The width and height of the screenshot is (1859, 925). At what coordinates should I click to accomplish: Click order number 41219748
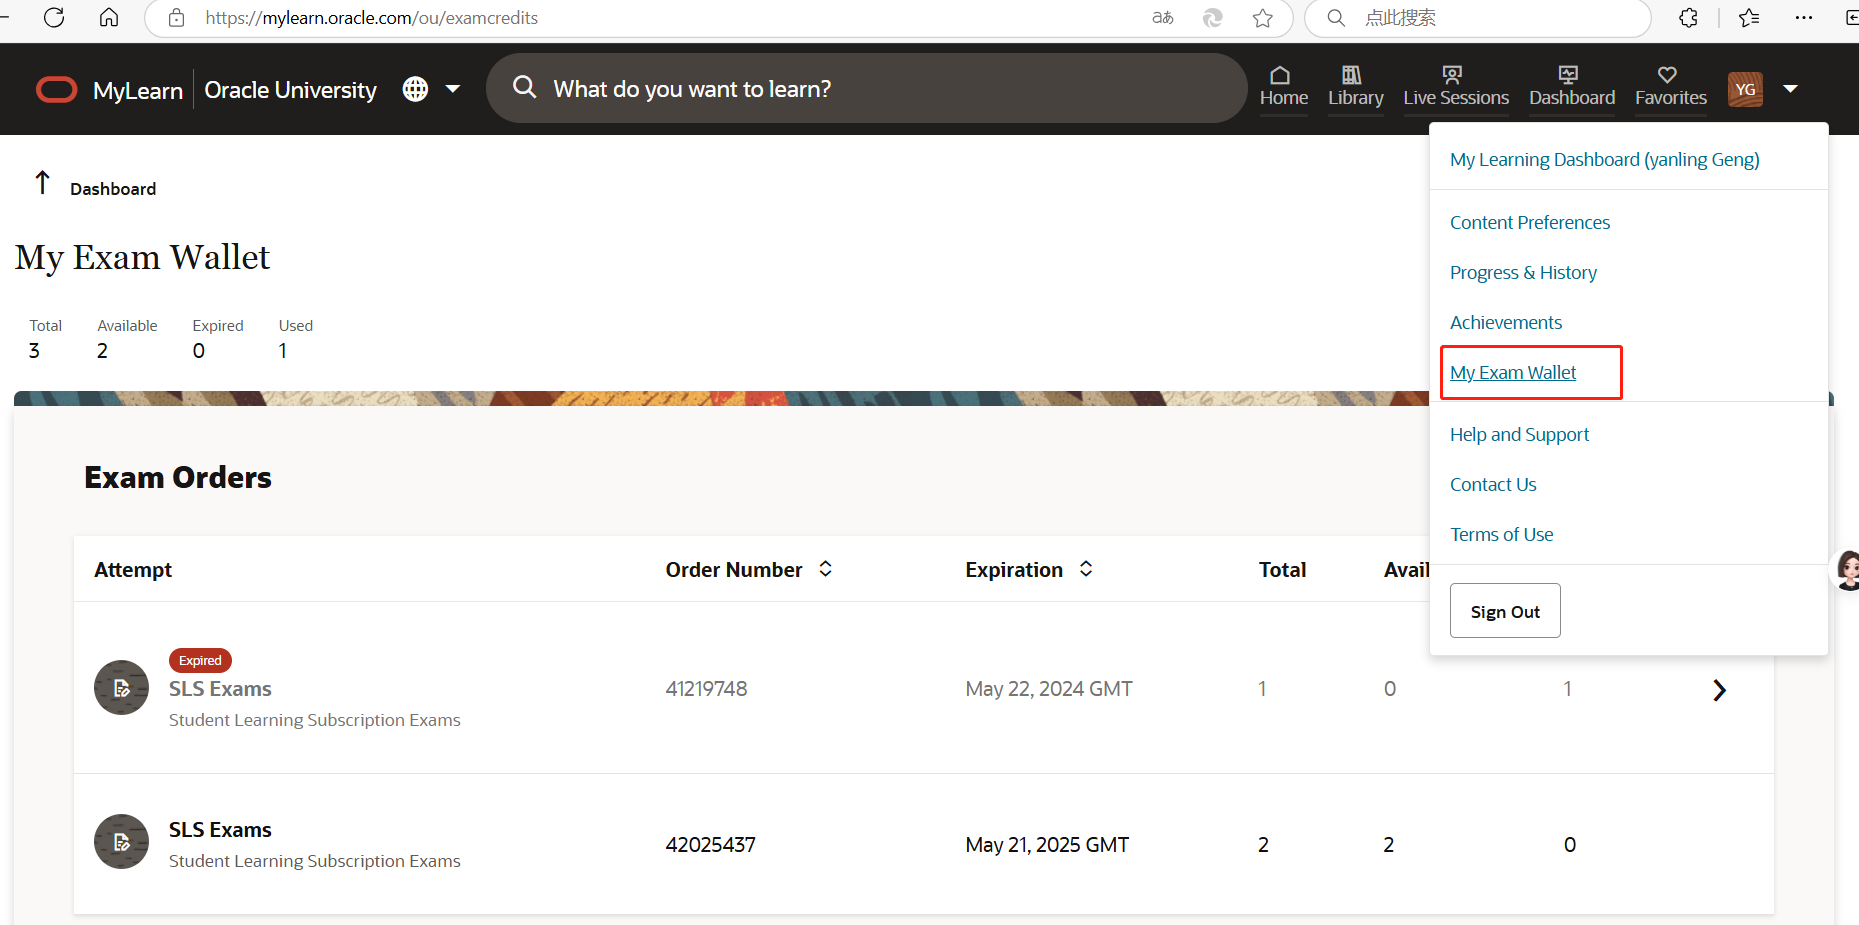706,689
